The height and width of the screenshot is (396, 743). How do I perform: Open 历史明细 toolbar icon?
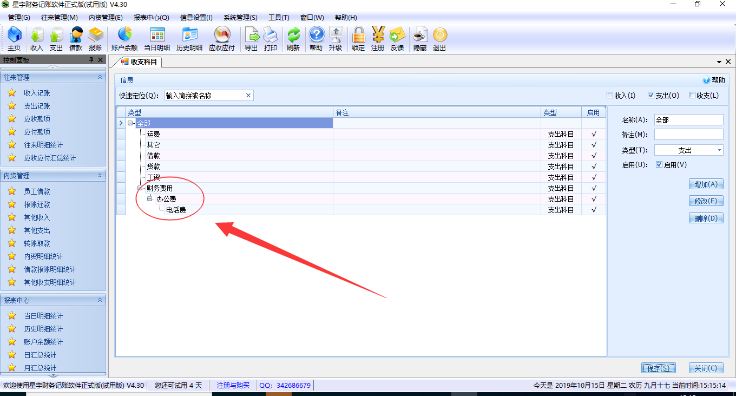pos(190,38)
